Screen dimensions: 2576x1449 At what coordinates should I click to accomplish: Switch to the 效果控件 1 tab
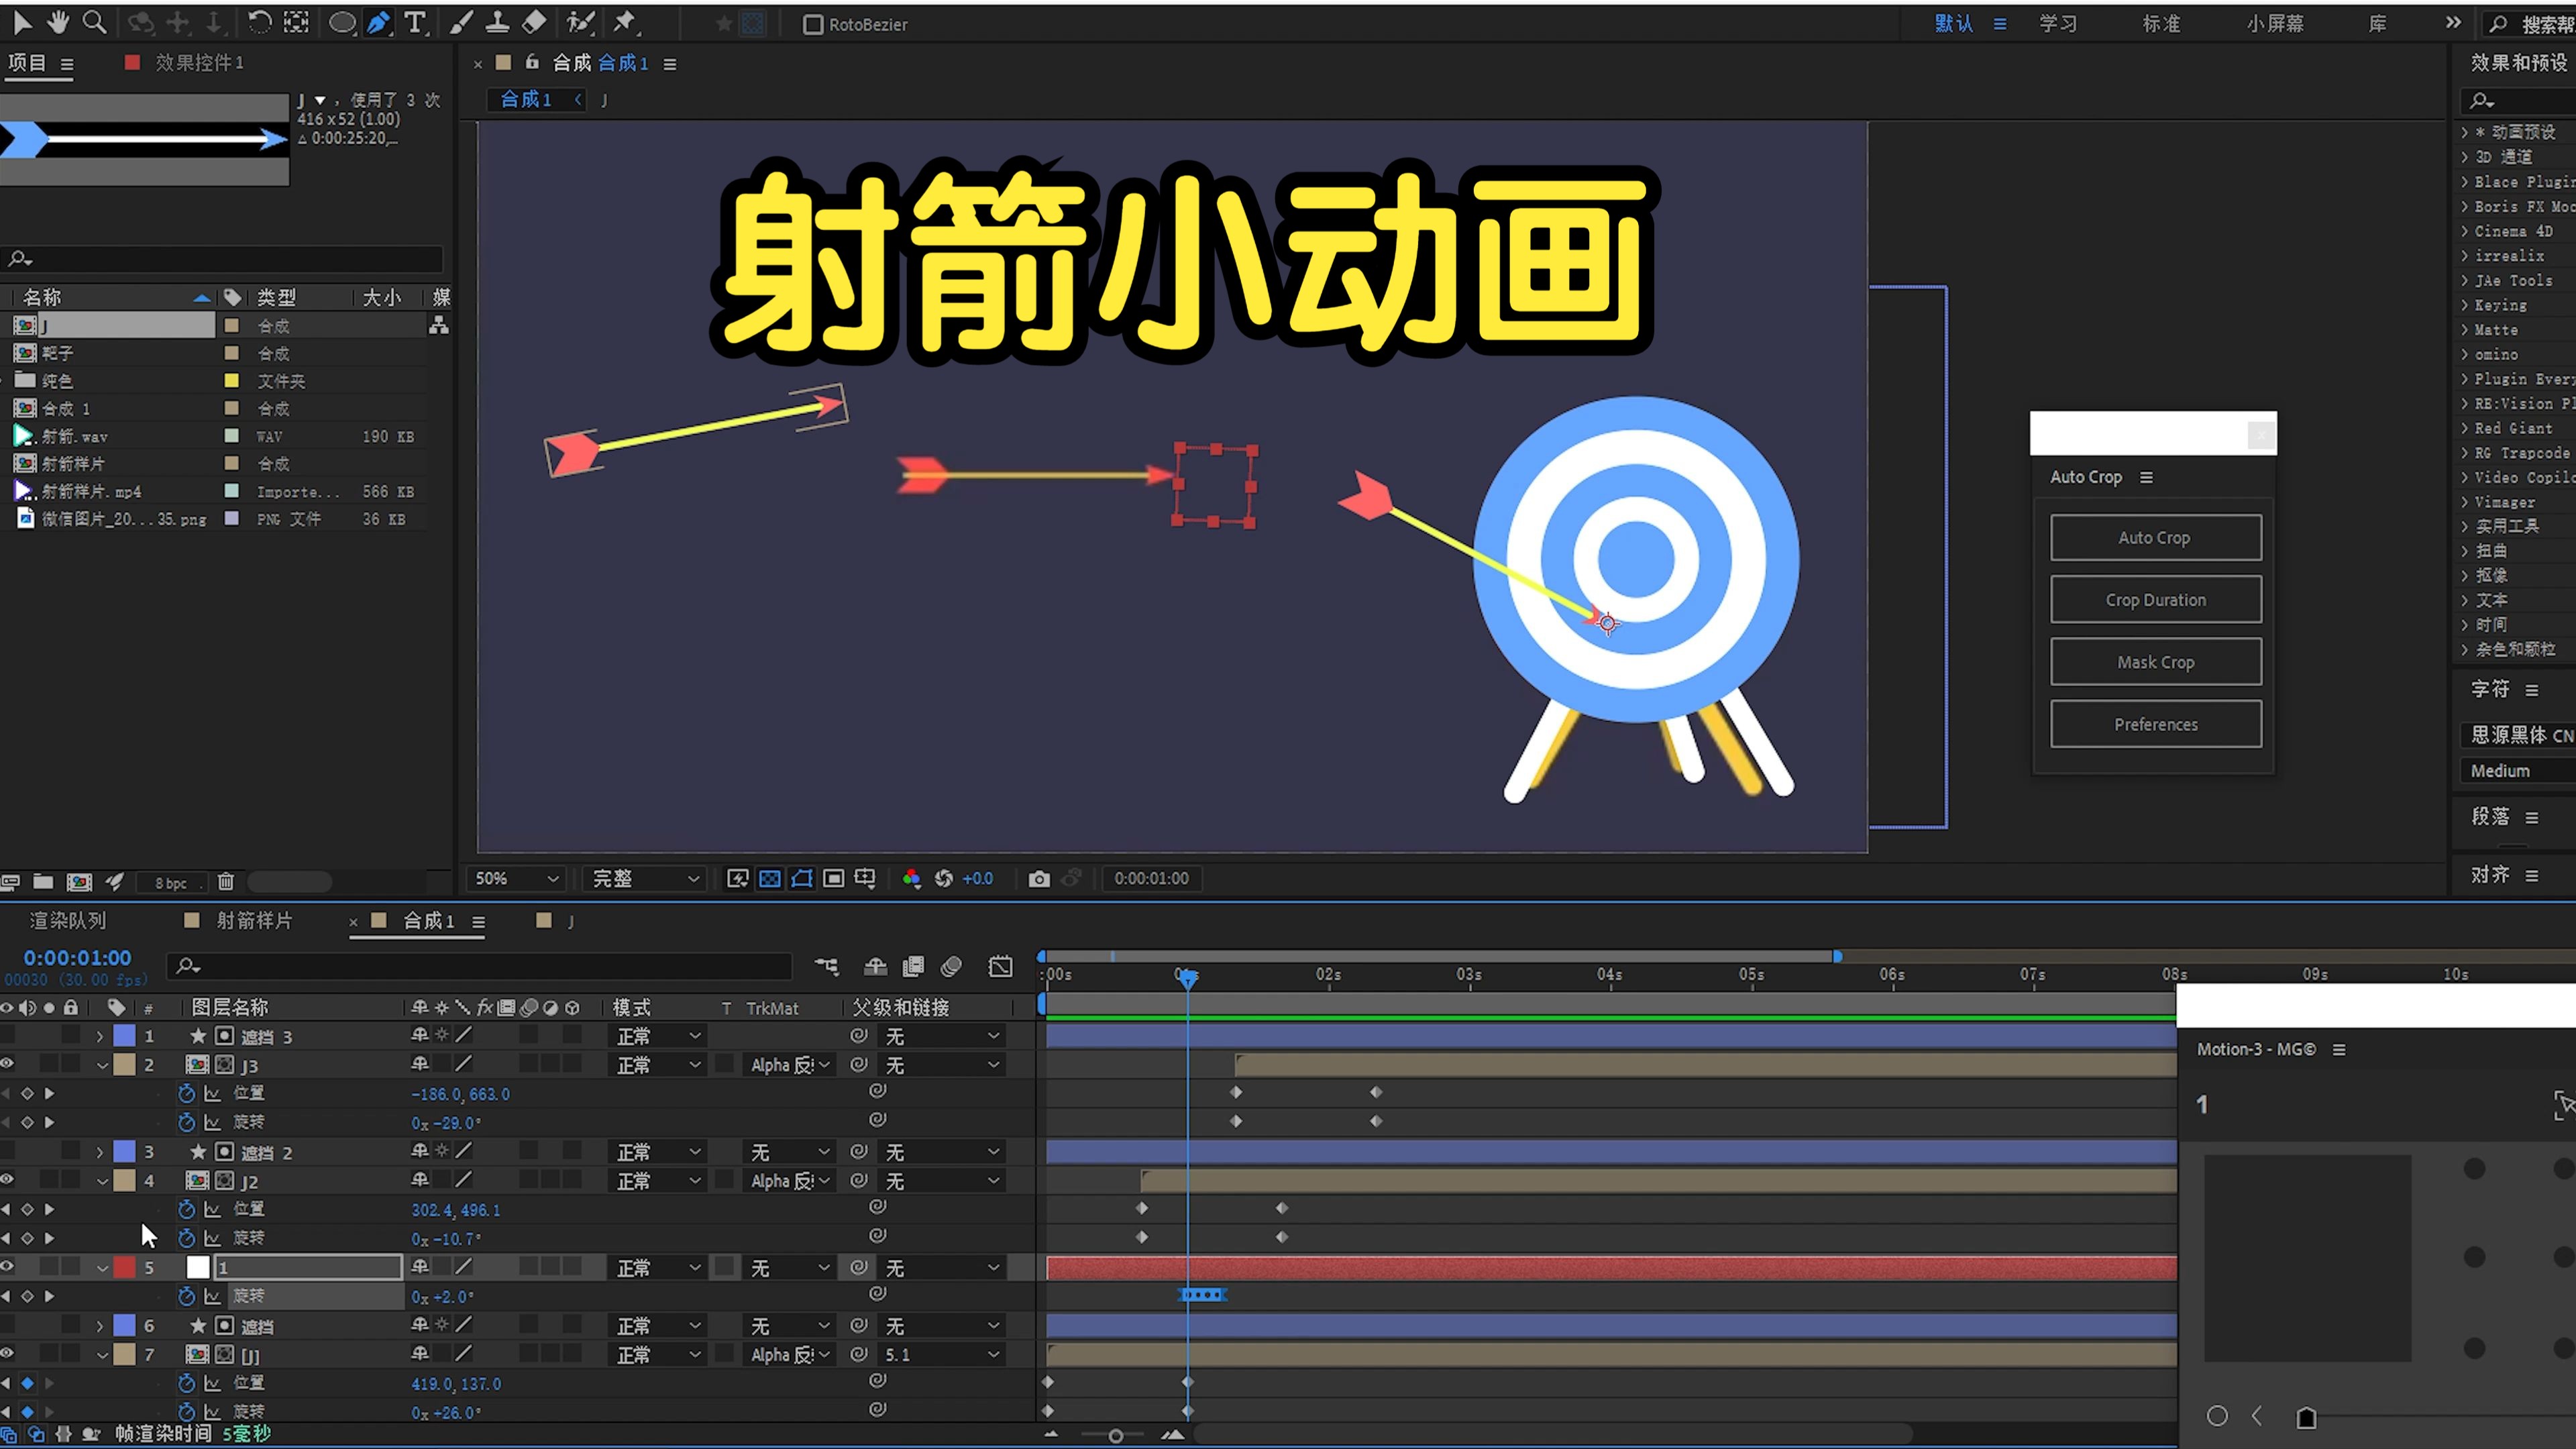pyautogui.click(x=199, y=62)
